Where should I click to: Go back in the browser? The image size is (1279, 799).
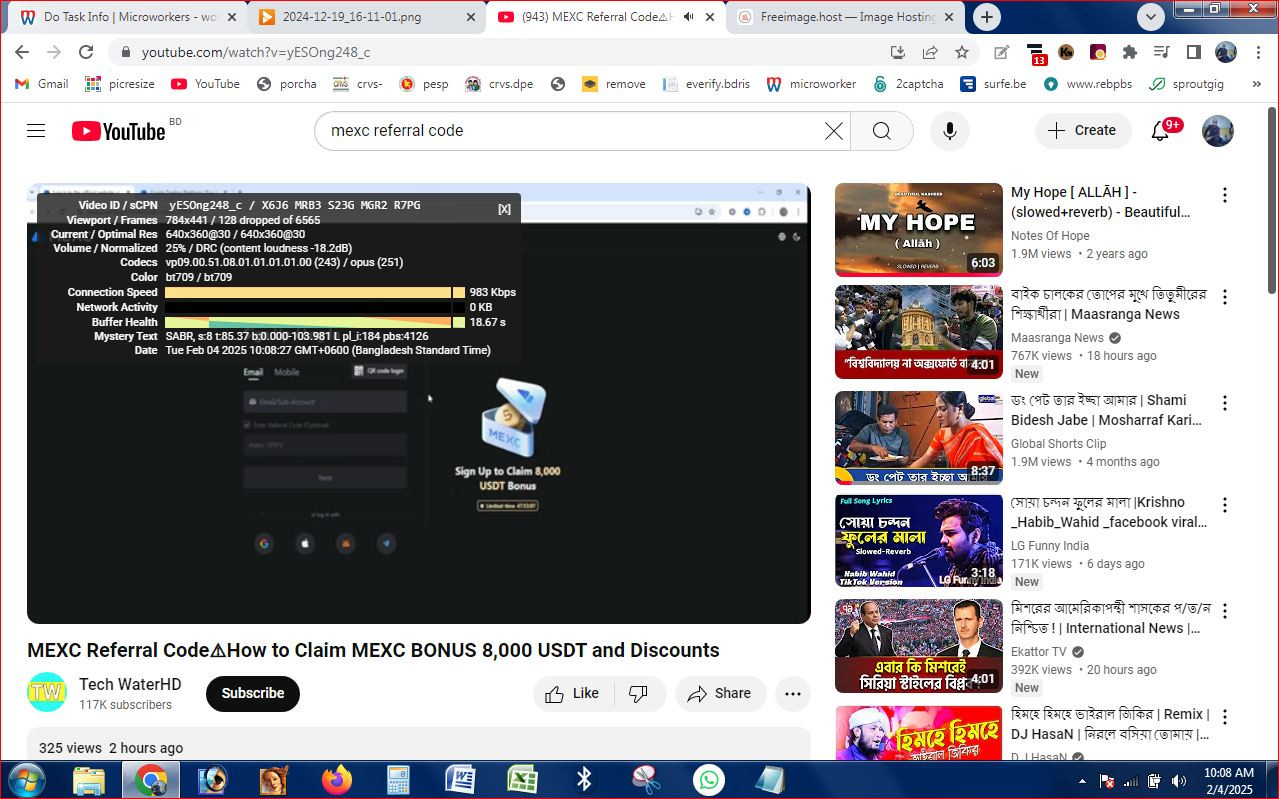coord(22,52)
